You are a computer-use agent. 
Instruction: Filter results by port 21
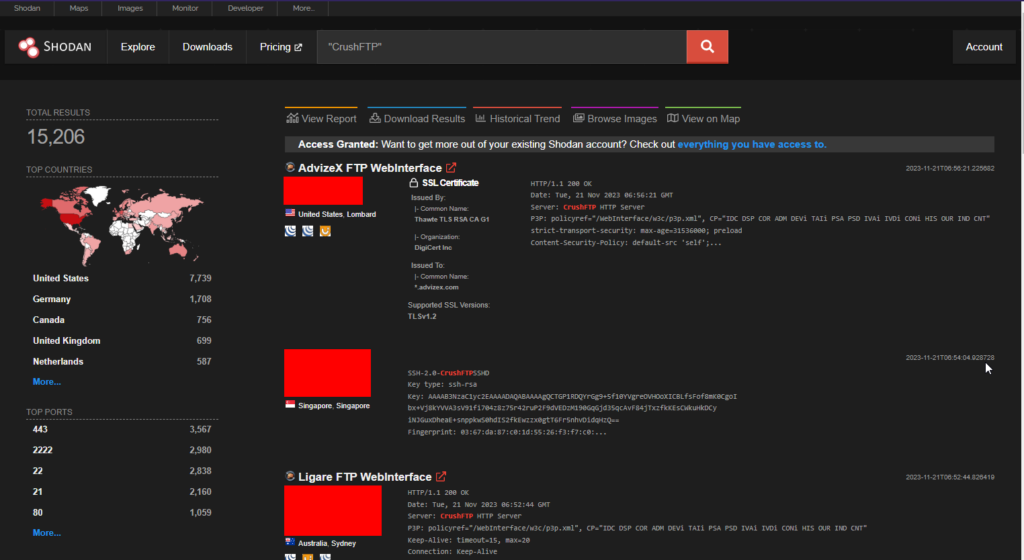[37, 491]
